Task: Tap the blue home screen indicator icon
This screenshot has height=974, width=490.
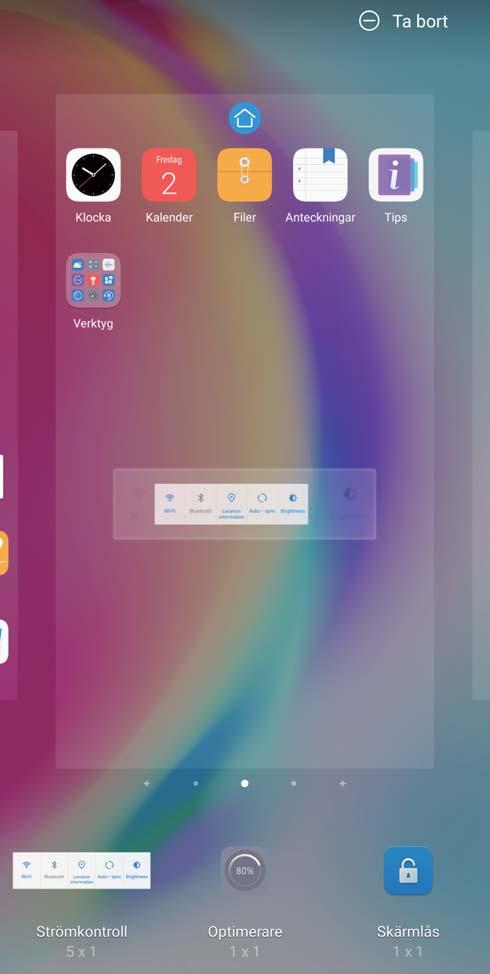Action: pos(245,118)
